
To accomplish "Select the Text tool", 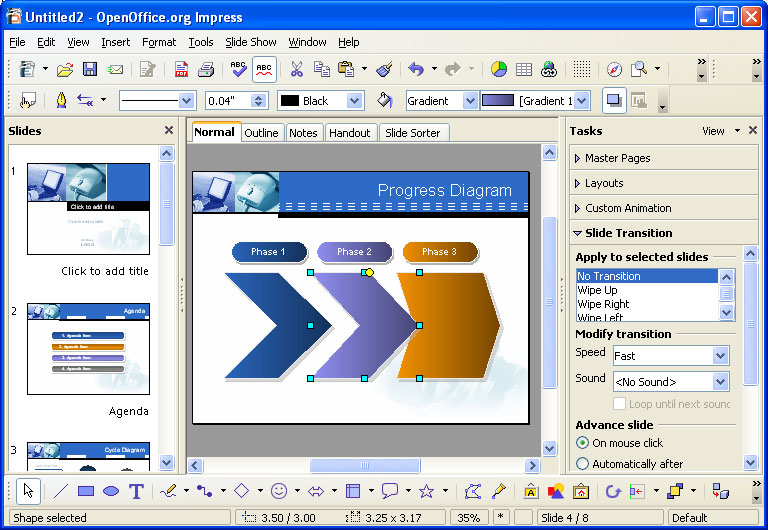I will (x=137, y=491).
